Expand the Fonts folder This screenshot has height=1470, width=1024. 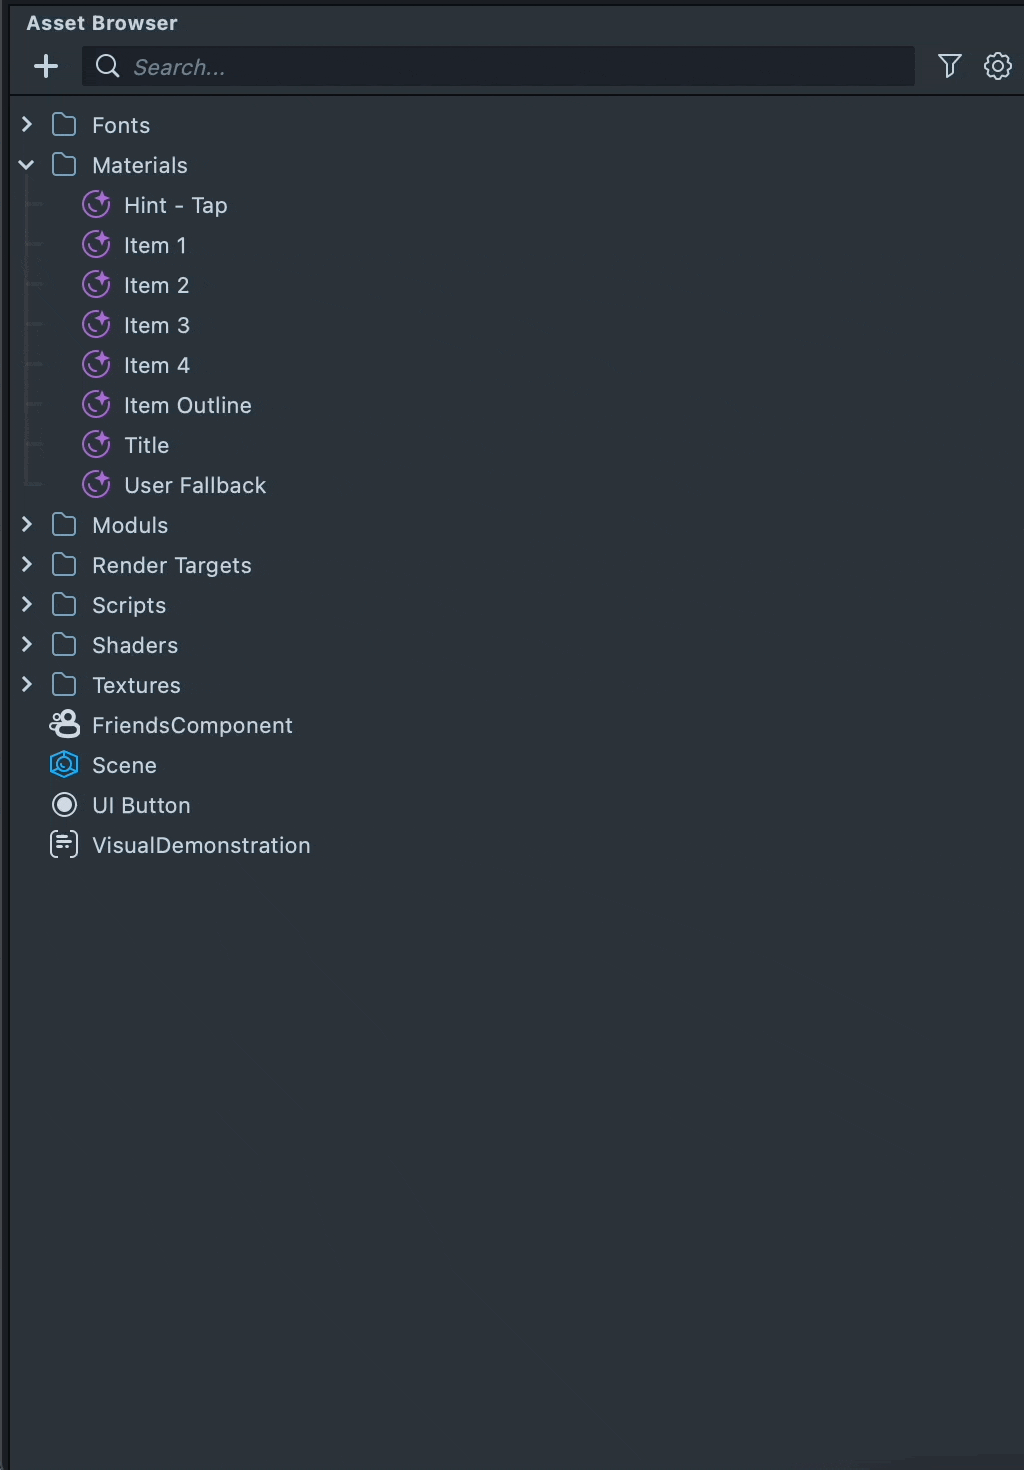(27, 125)
